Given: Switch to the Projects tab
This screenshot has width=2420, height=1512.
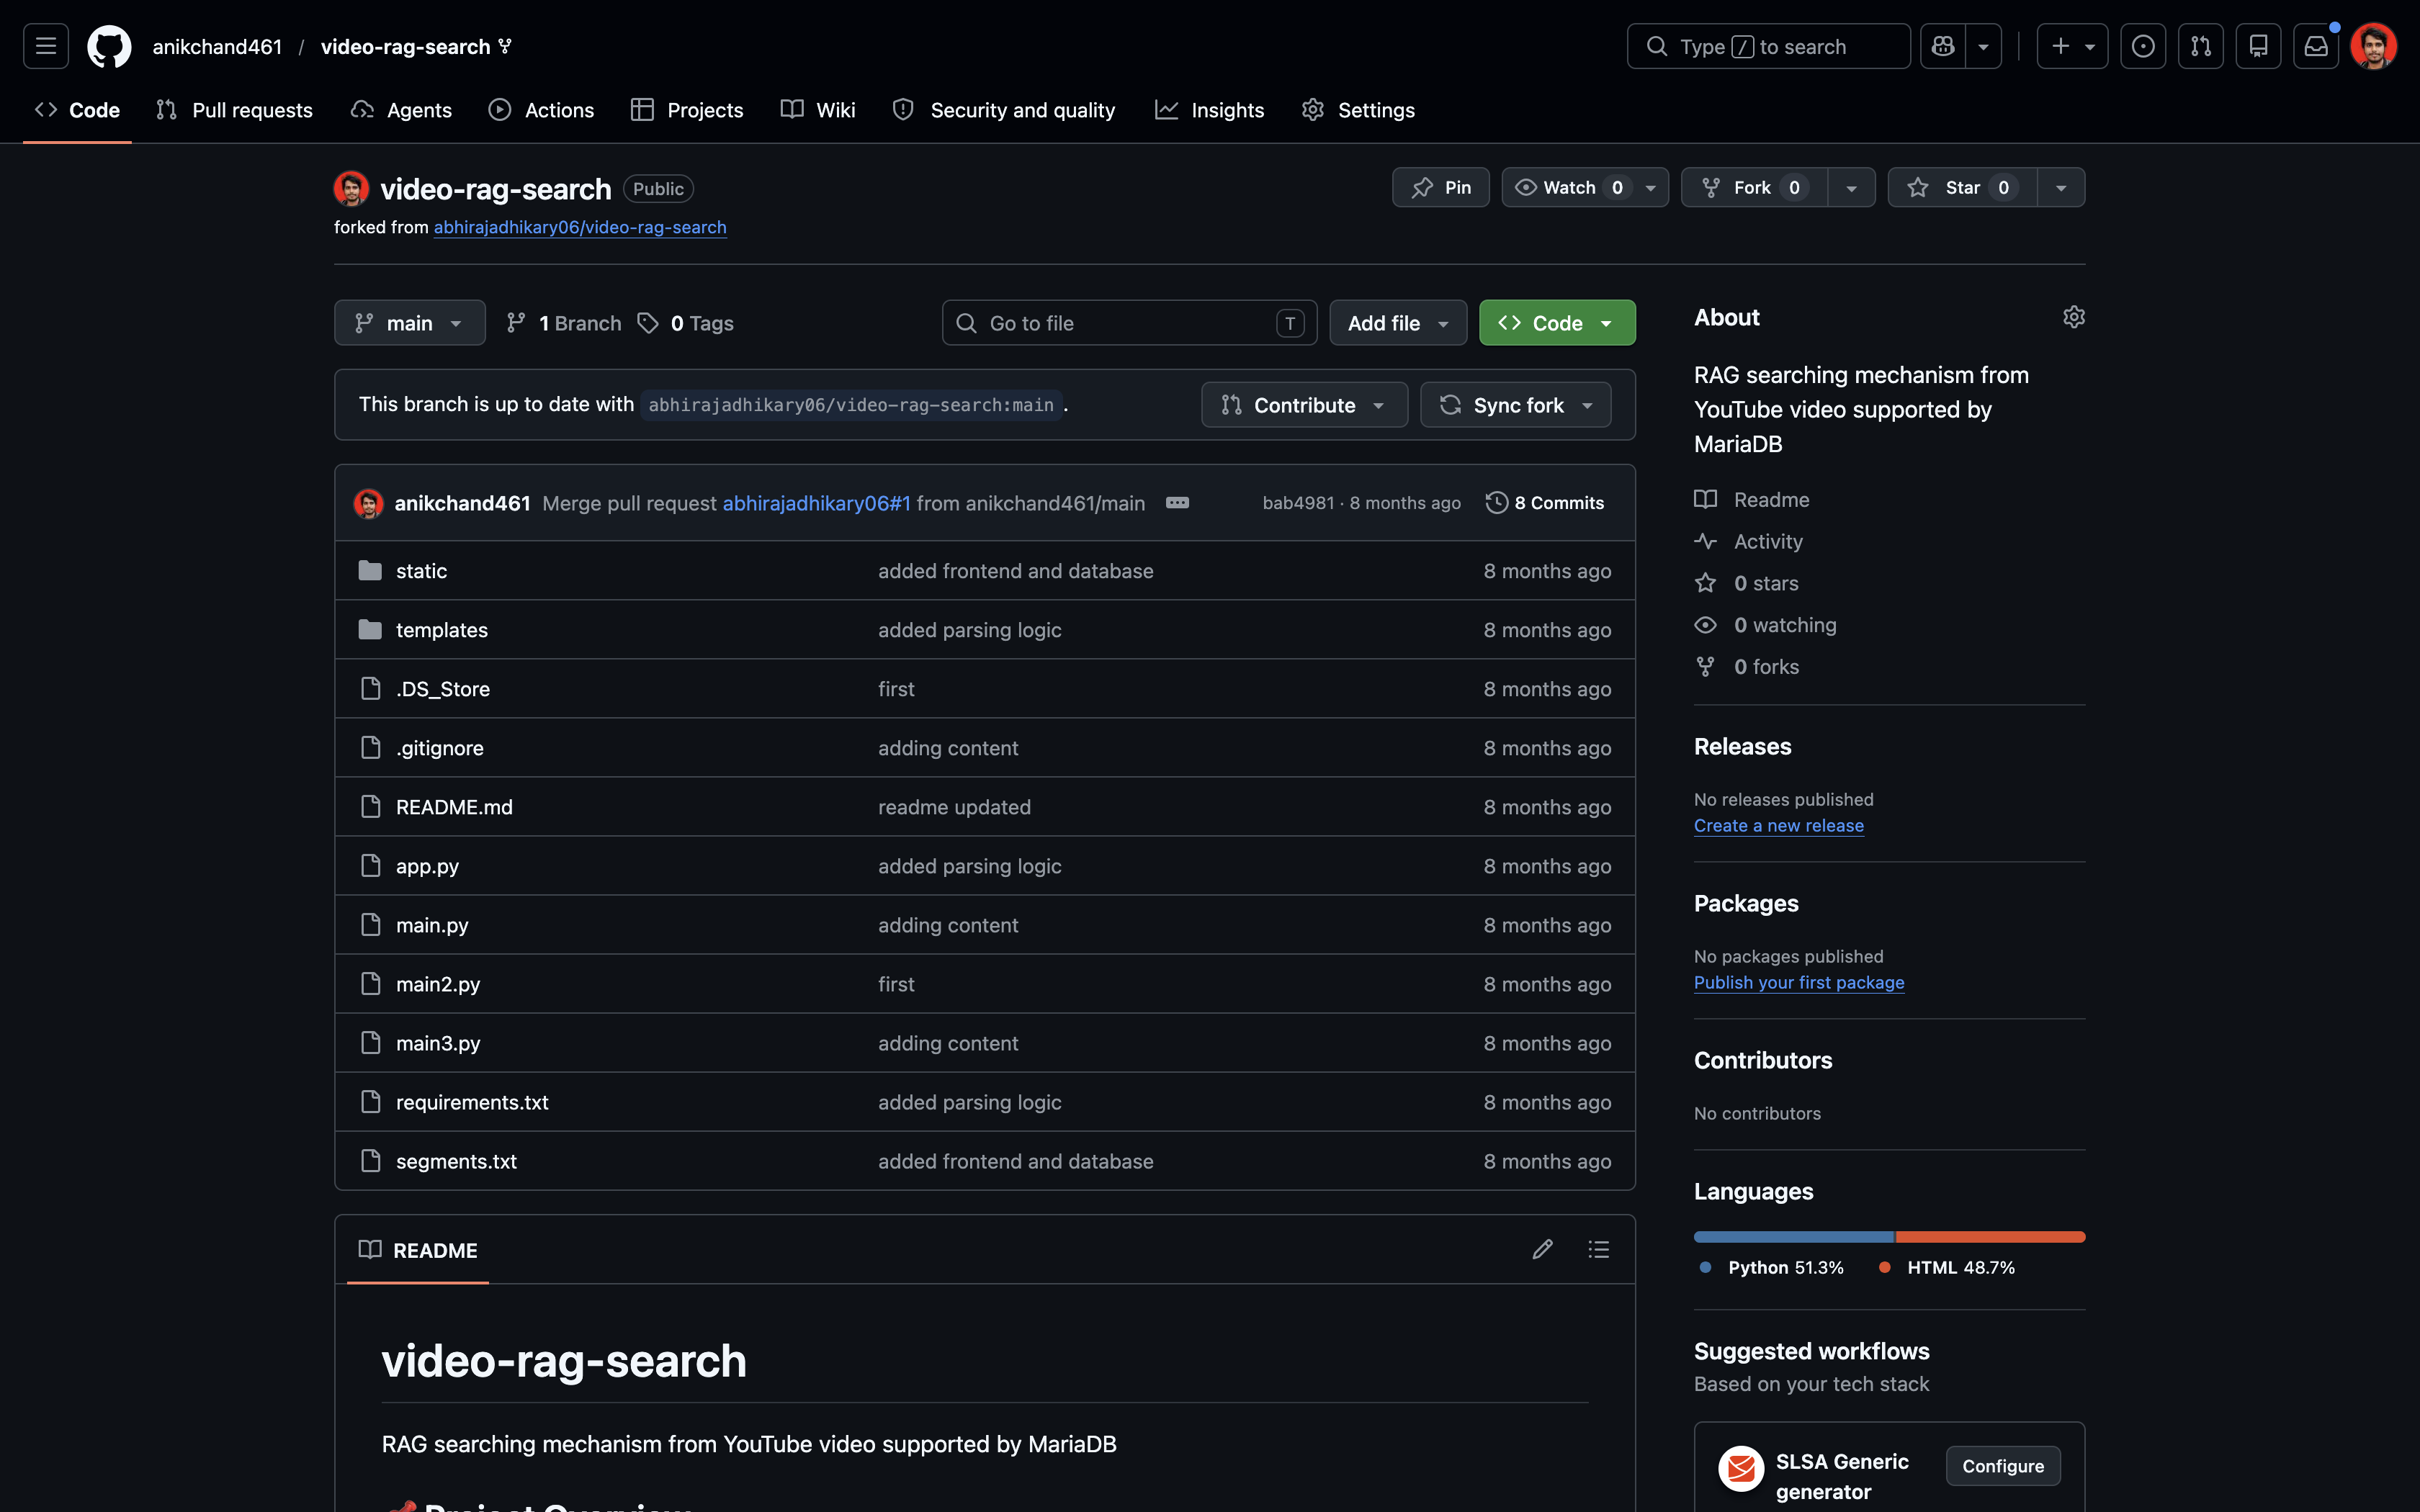Looking at the screenshot, I should [687, 110].
